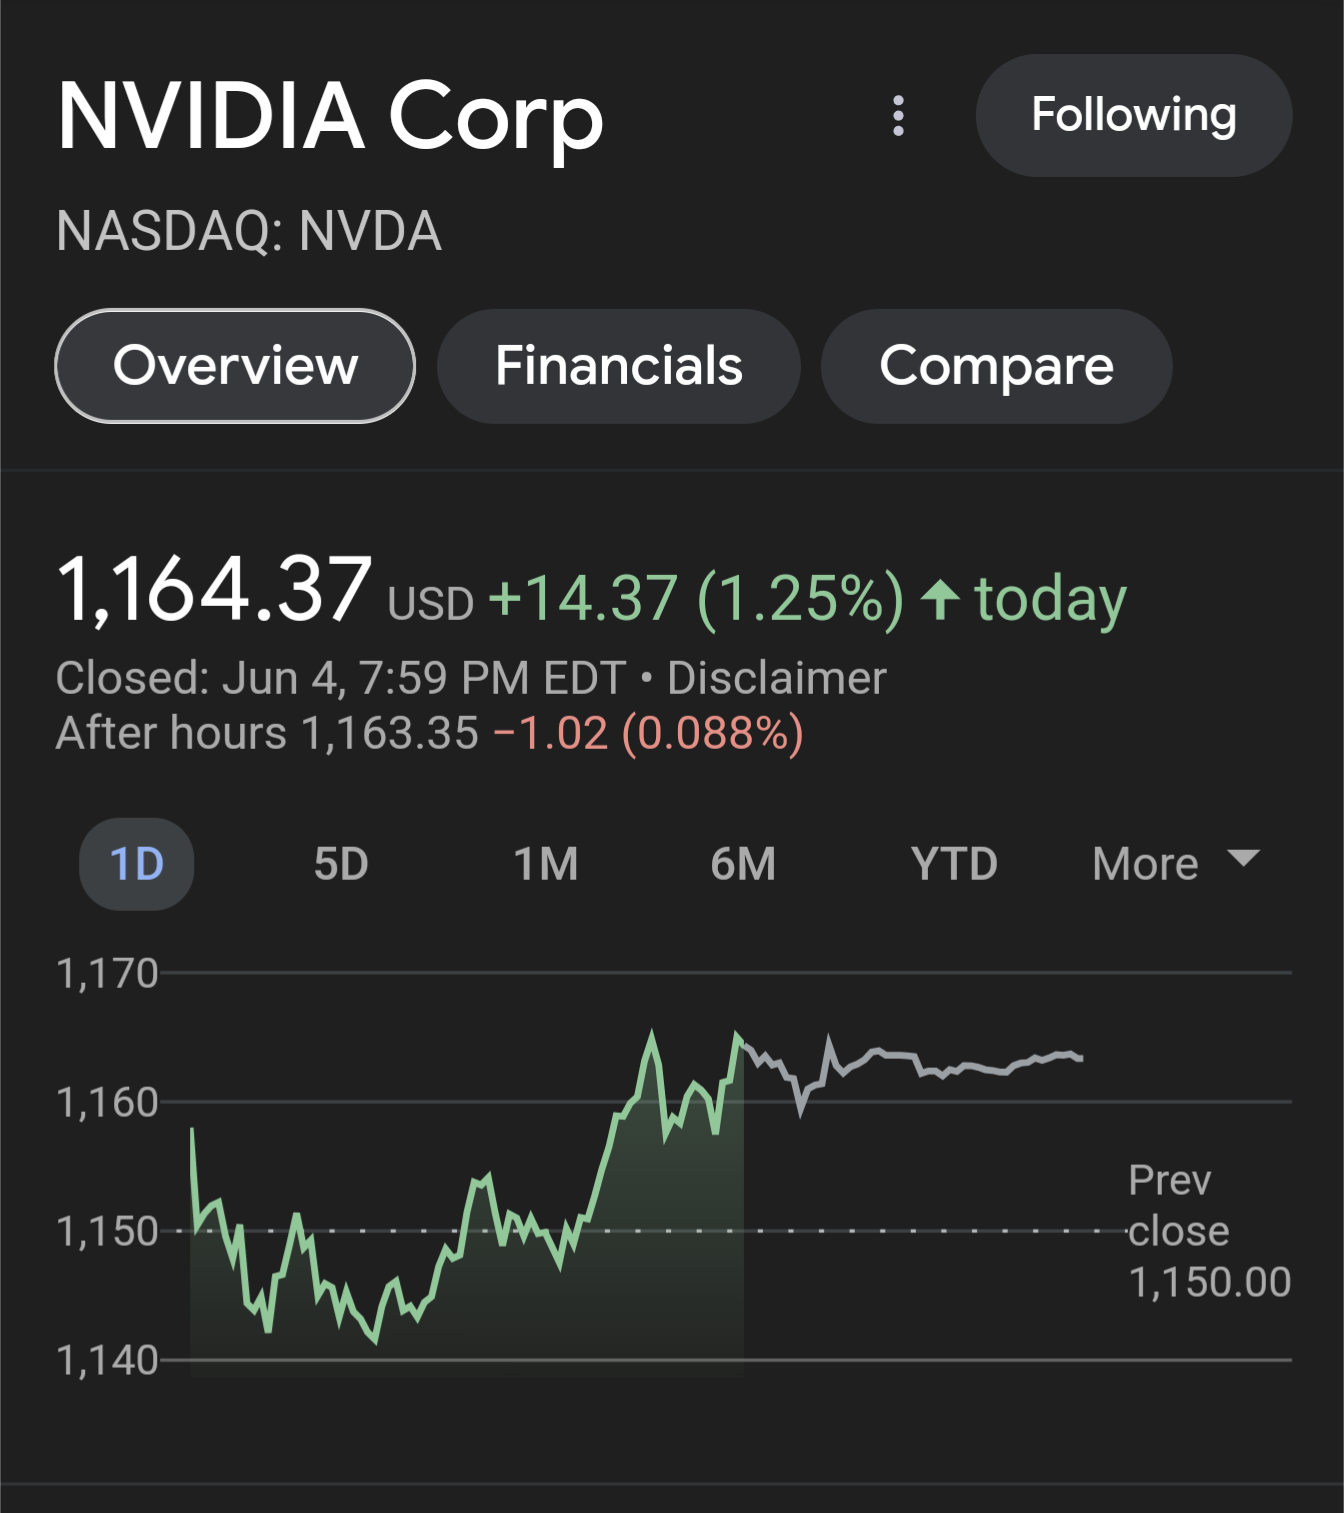Switch chart to 5D range
The width and height of the screenshot is (1344, 1513).
[x=341, y=864]
